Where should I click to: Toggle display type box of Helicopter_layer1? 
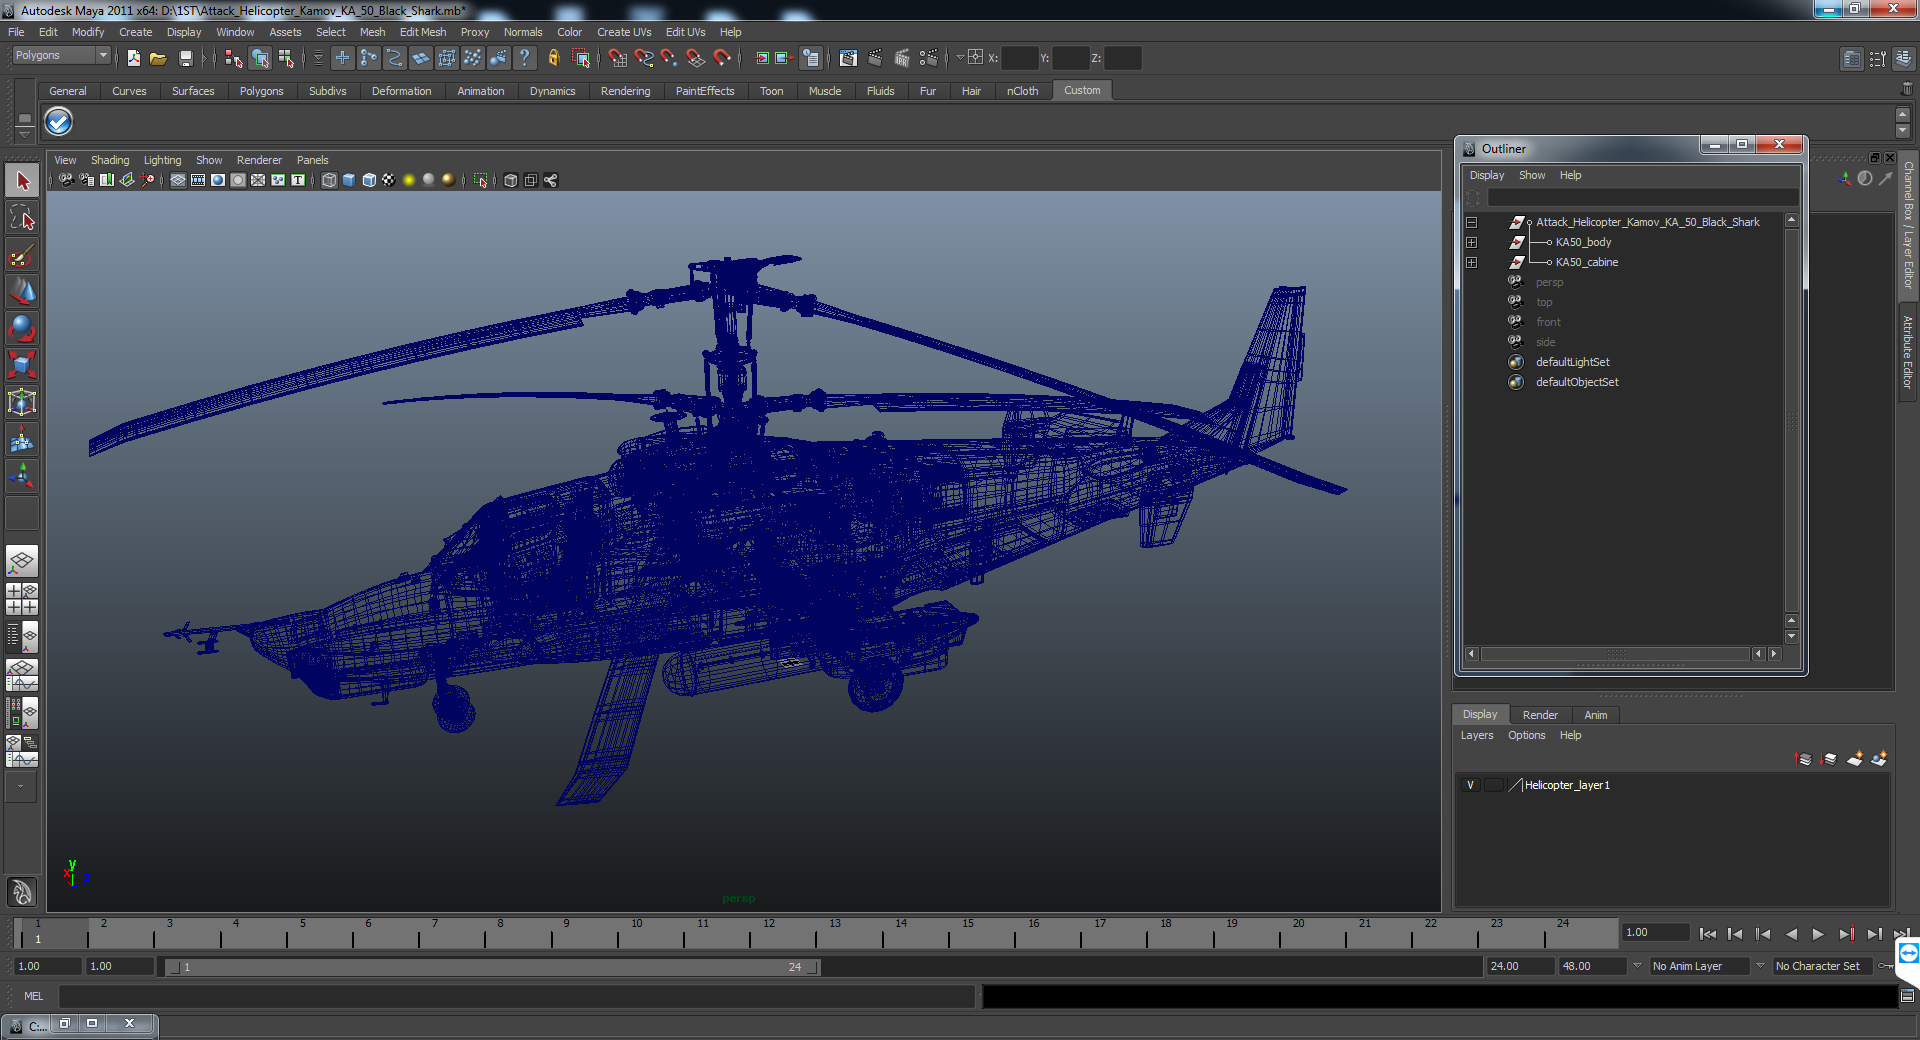click(1493, 785)
